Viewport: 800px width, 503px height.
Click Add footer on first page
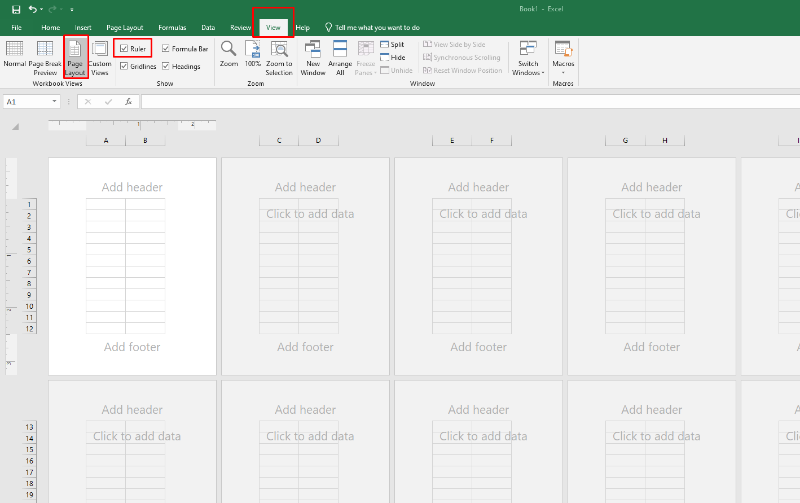132,347
